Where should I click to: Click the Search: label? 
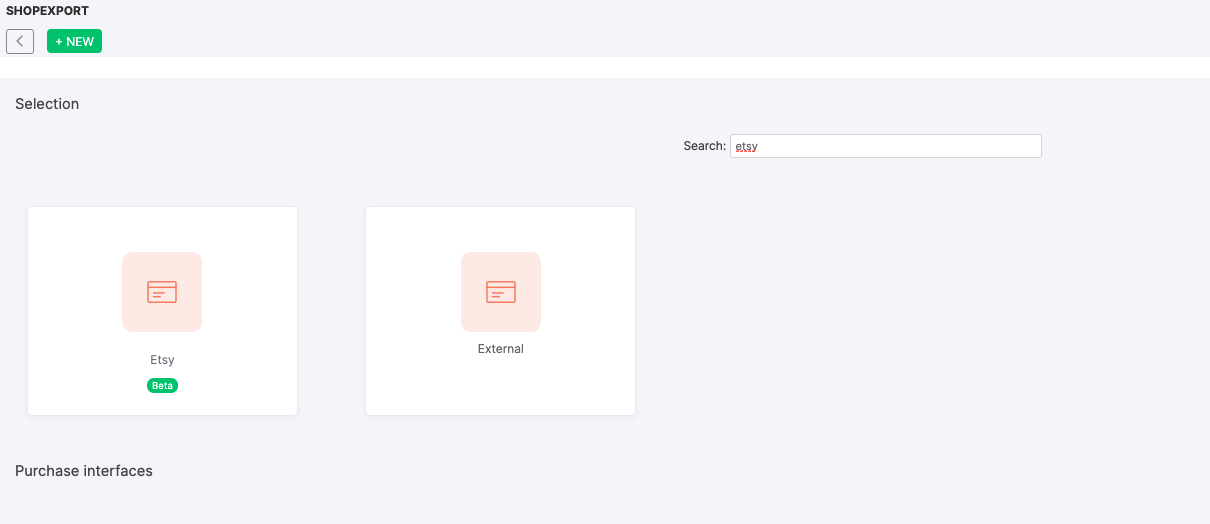(x=704, y=146)
